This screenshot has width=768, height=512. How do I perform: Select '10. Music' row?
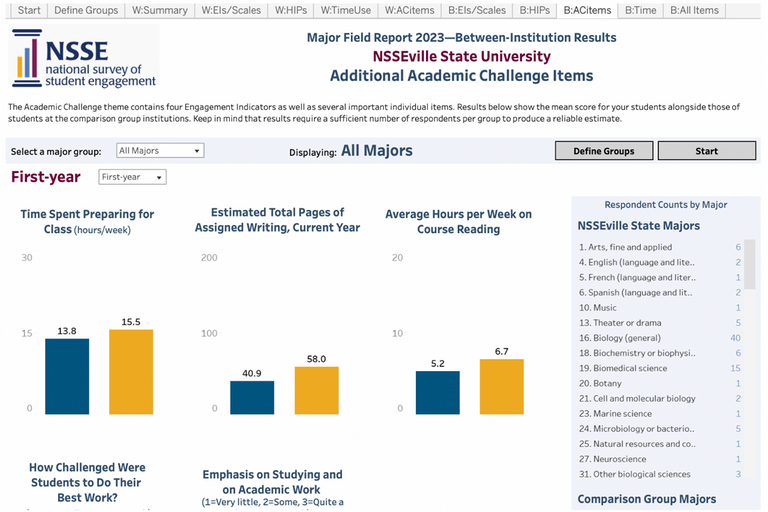tap(659, 308)
